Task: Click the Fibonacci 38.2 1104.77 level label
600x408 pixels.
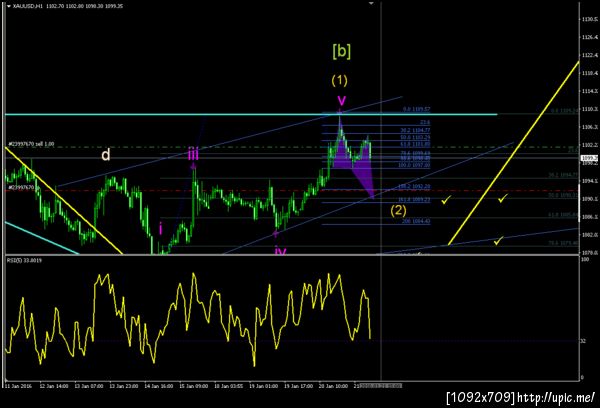Action: pos(415,130)
